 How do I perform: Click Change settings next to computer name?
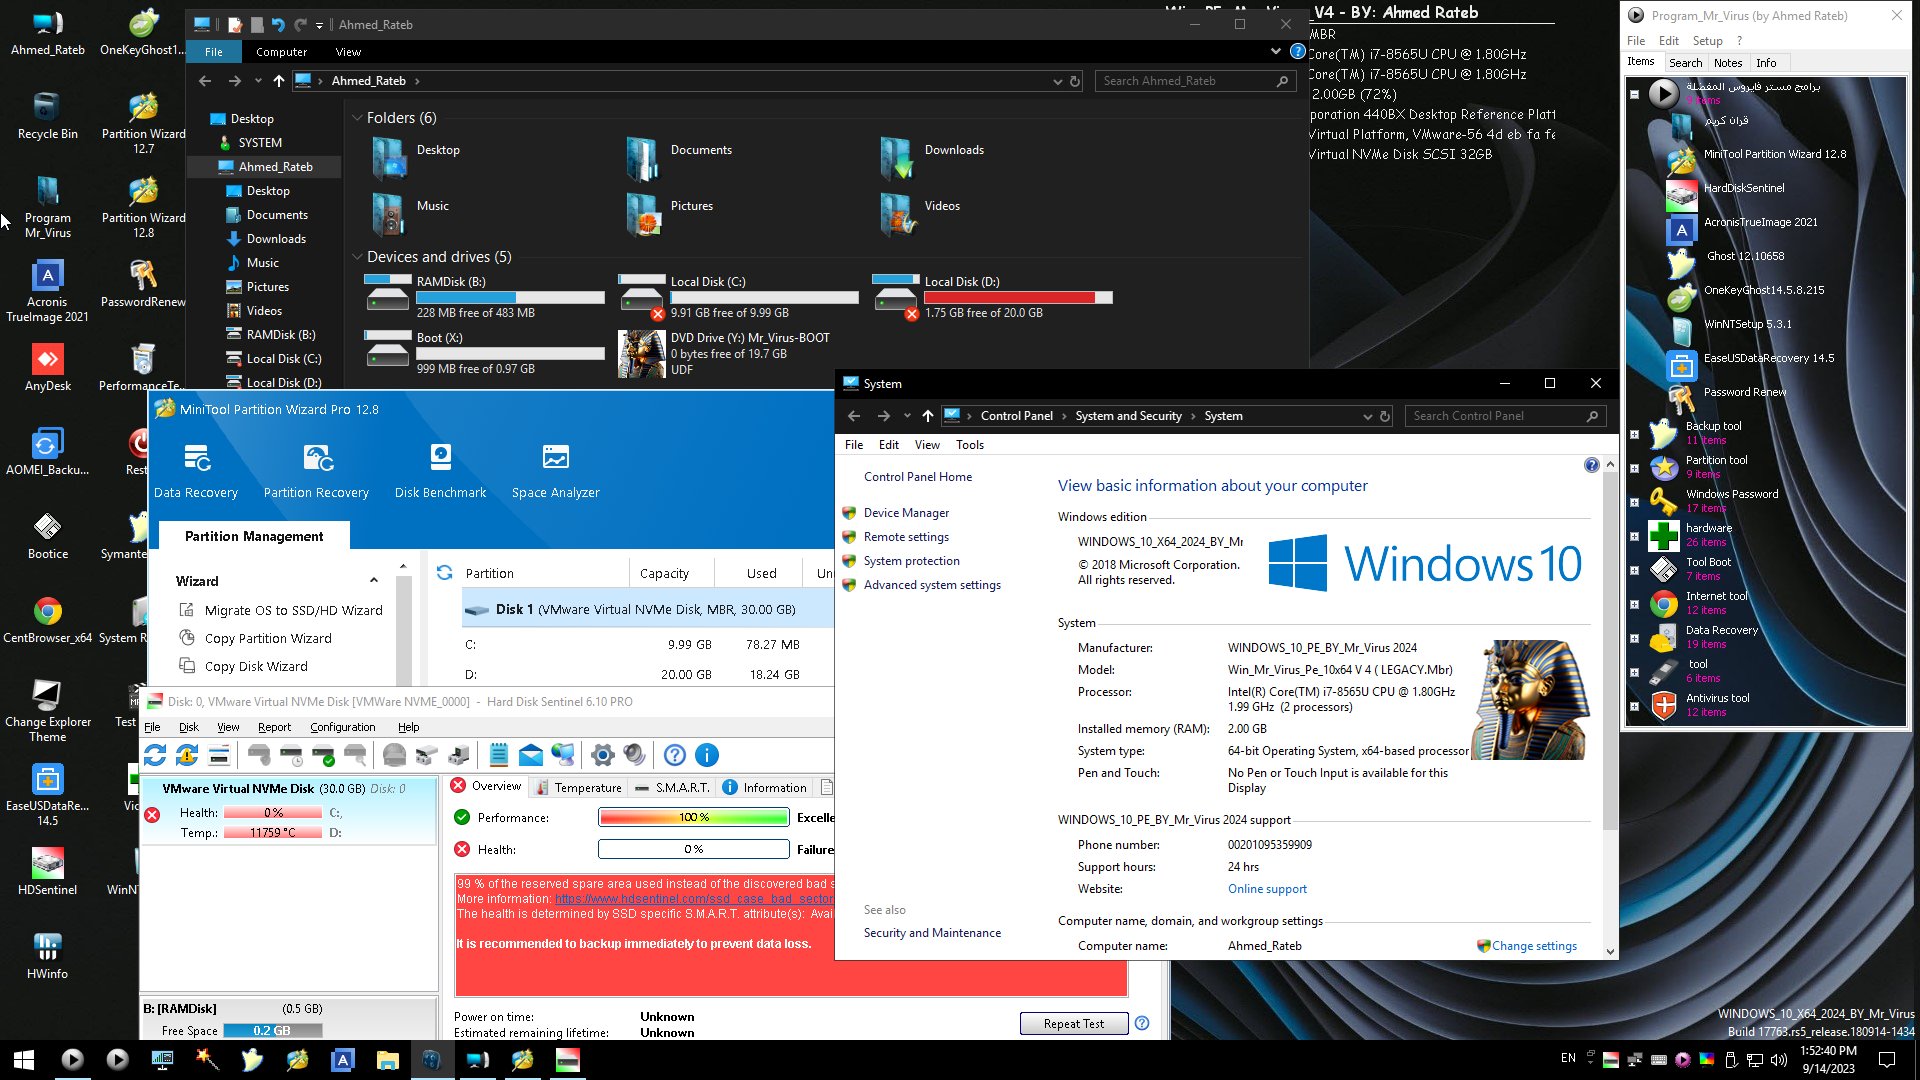click(1534, 946)
